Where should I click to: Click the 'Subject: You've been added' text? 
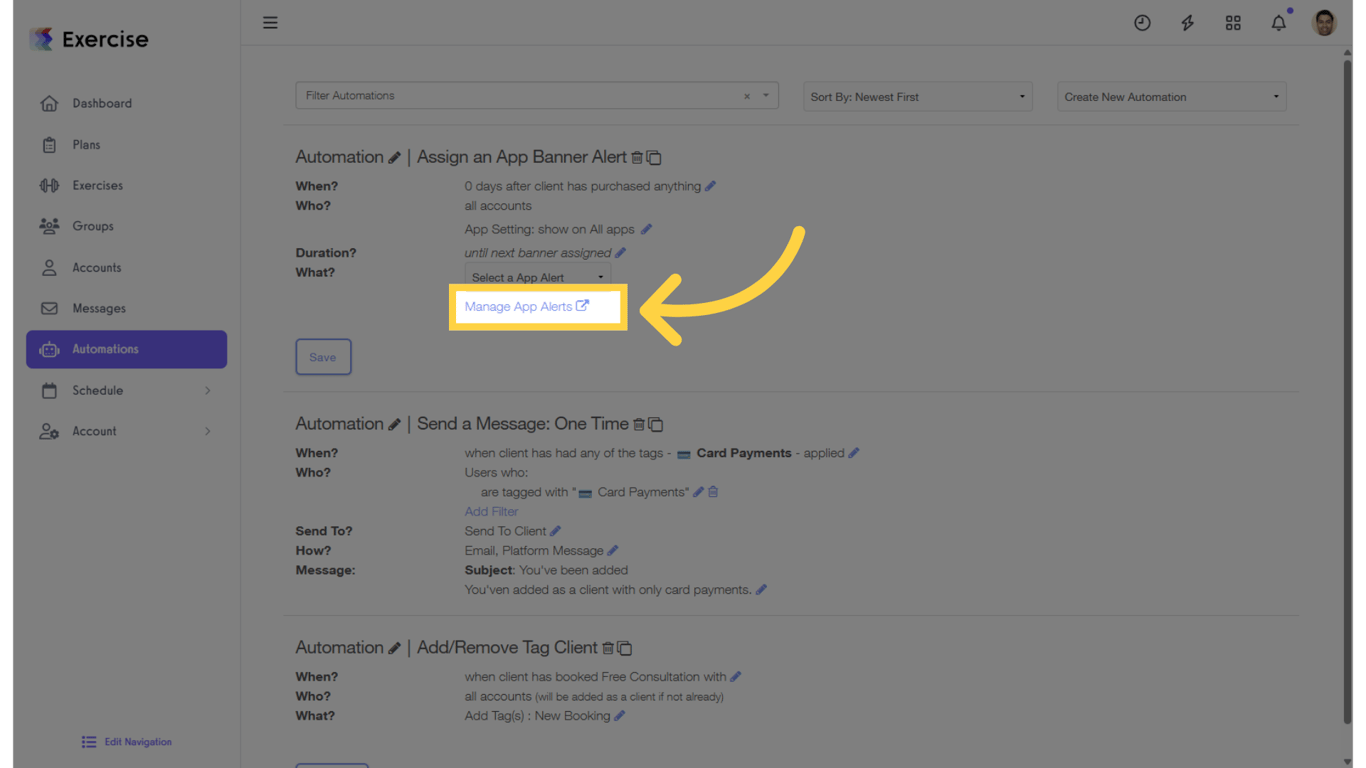click(x=546, y=570)
